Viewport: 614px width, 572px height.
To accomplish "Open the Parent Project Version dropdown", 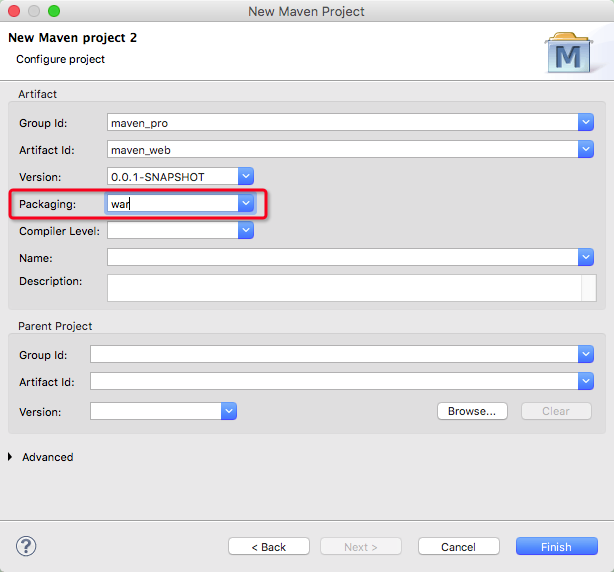I will pyautogui.click(x=228, y=411).
